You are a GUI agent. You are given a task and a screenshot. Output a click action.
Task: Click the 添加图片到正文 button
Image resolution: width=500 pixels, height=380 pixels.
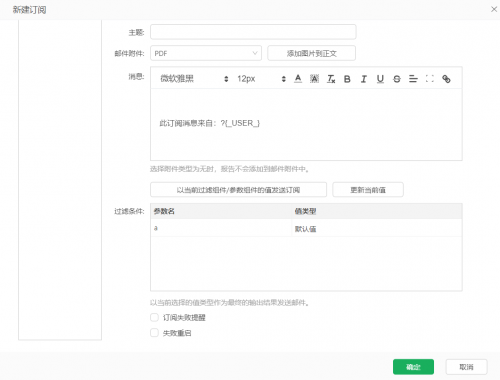pos(311,53)
